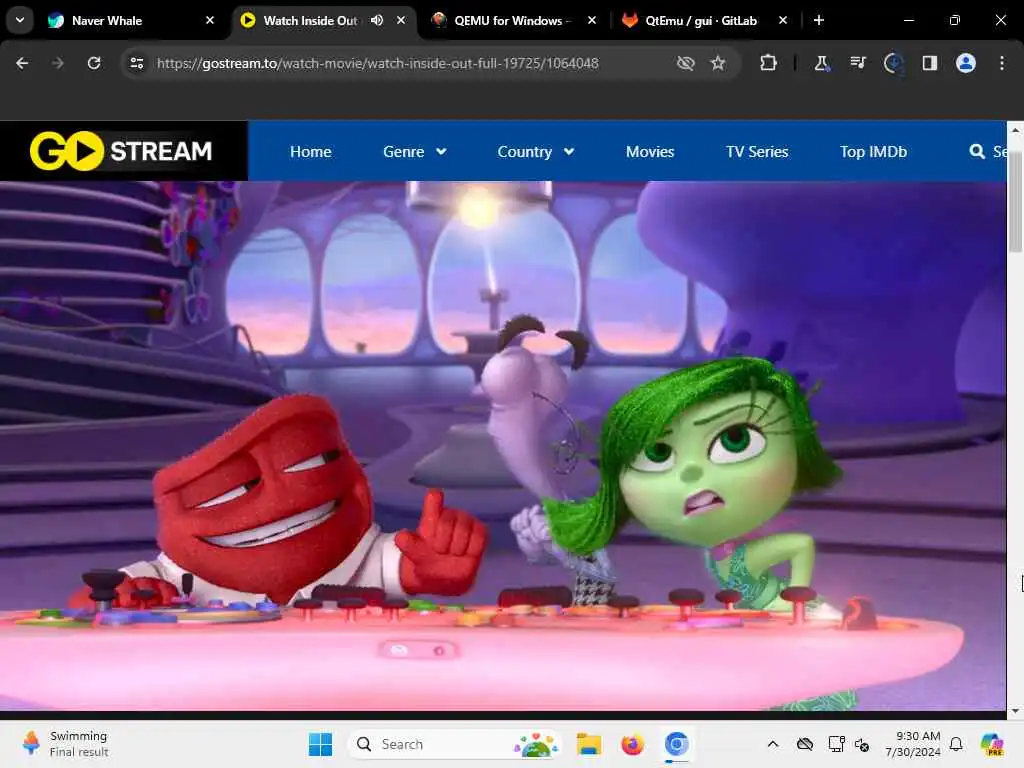Click the cloud sync tray icon
Image resolution: width=1024 pixels, height=768 pixels.
coord(805,744)
